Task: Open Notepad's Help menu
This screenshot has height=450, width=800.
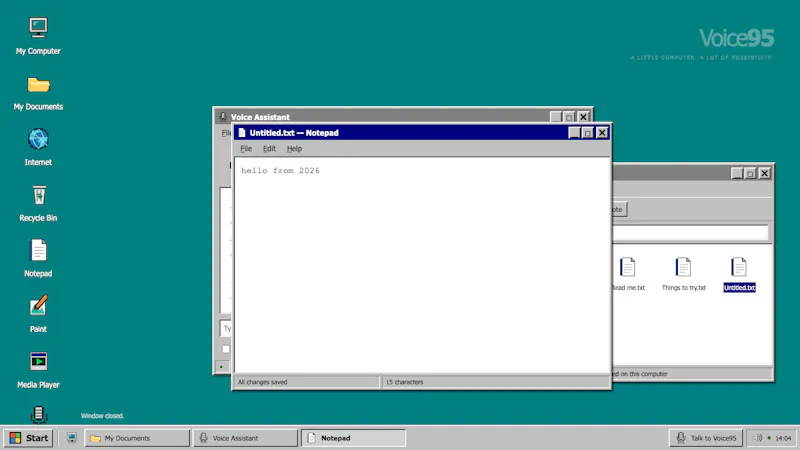Action: pyautogui.click(x=294, y=148)
